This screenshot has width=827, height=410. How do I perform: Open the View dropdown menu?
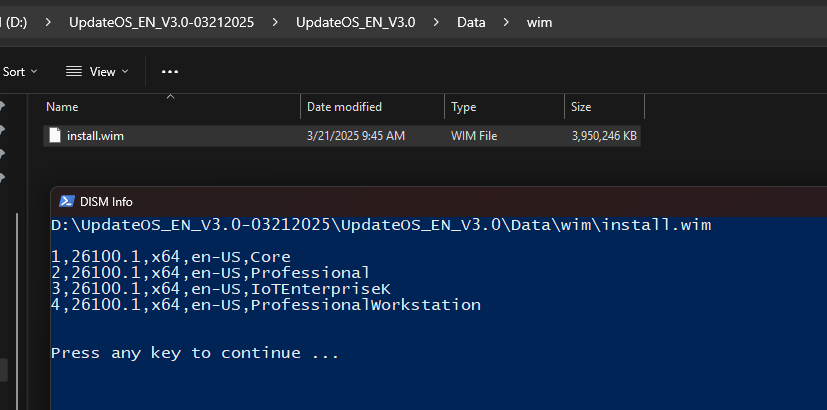click(97, 72)
